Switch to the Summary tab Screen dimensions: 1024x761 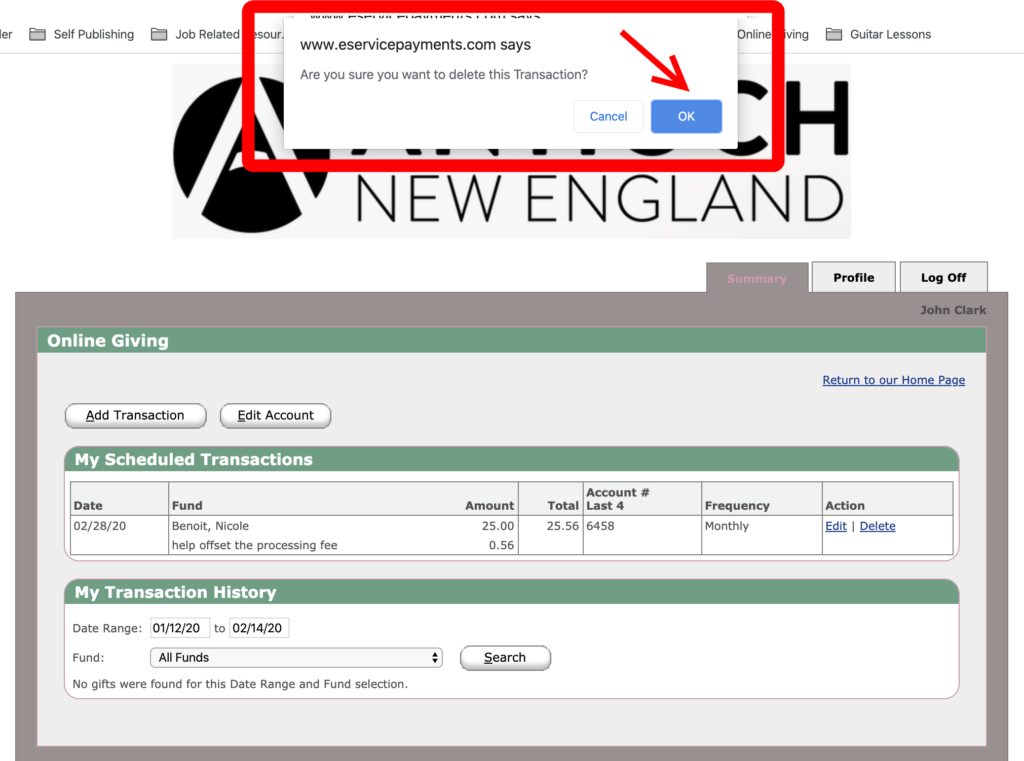click(757, 278)
